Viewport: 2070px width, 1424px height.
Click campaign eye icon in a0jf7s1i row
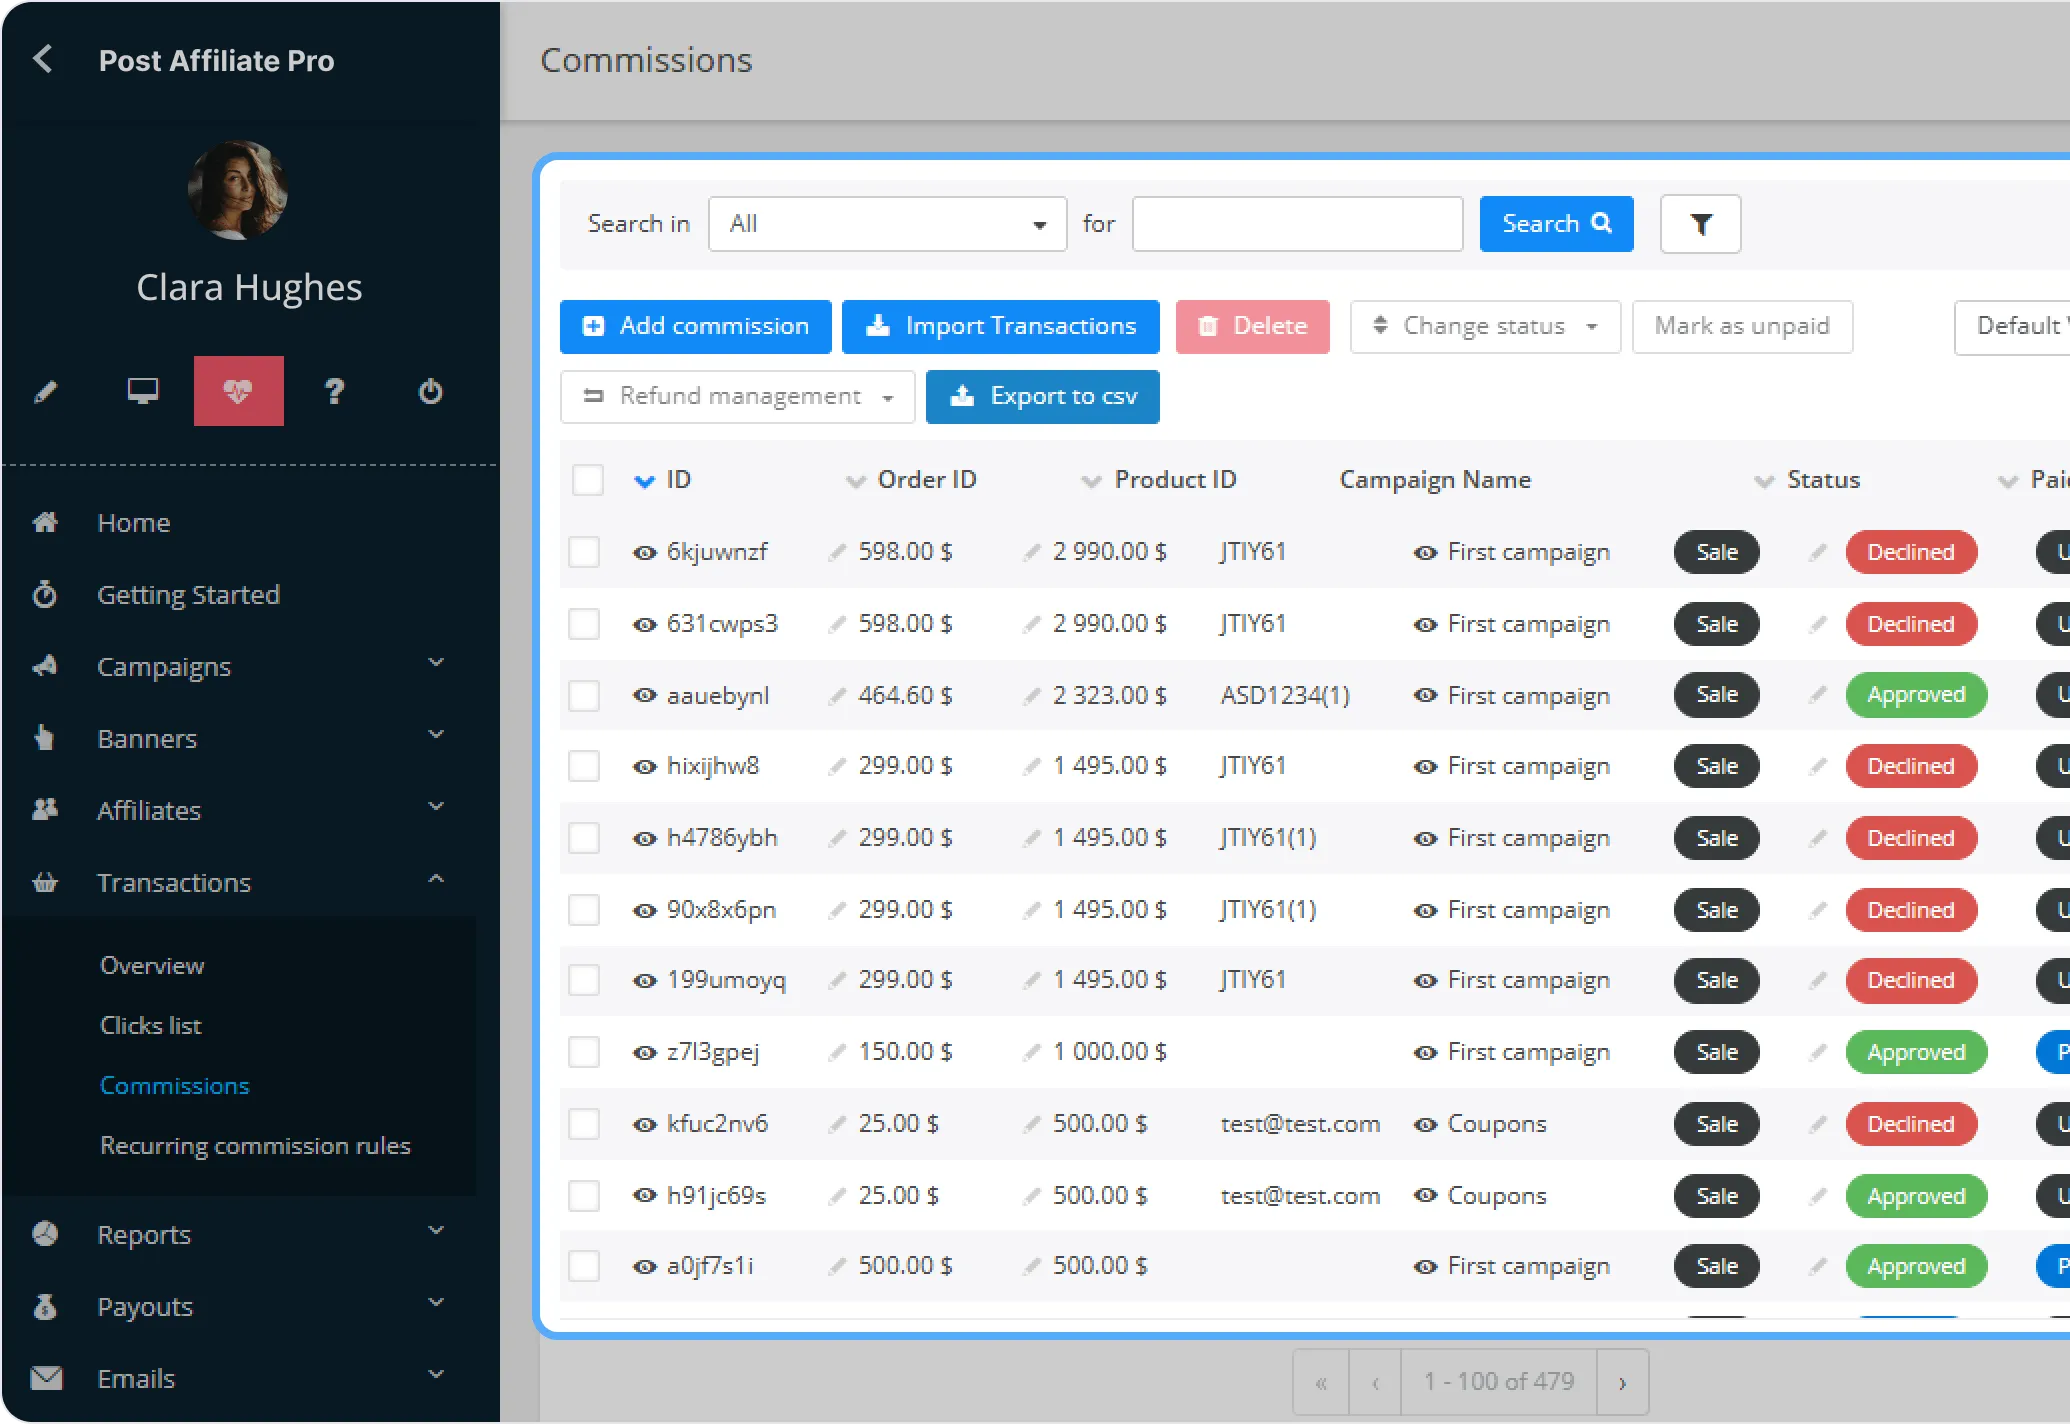pyautogui.click(x=1425, y=1267)
